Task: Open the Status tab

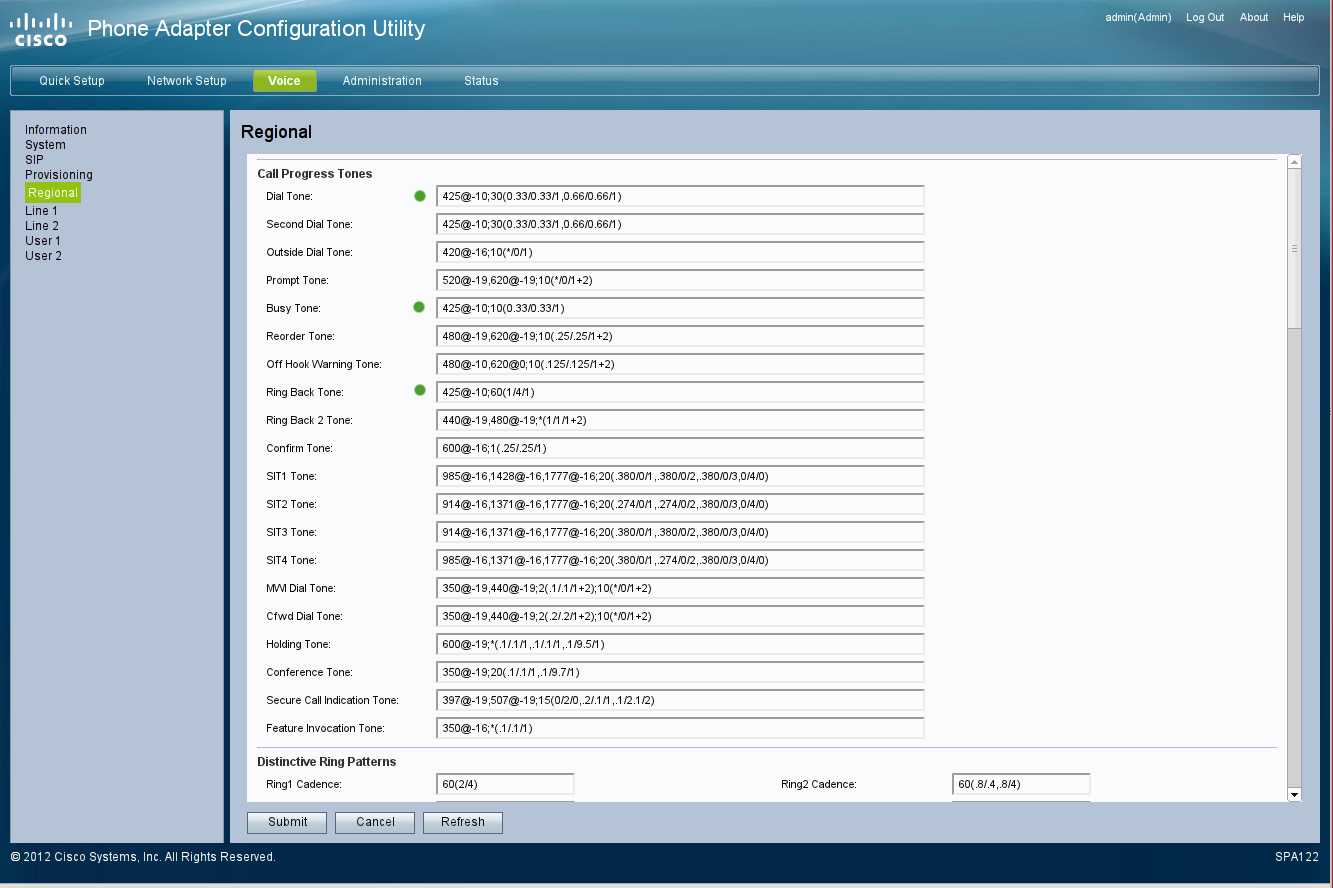Action: click(481, 81)
